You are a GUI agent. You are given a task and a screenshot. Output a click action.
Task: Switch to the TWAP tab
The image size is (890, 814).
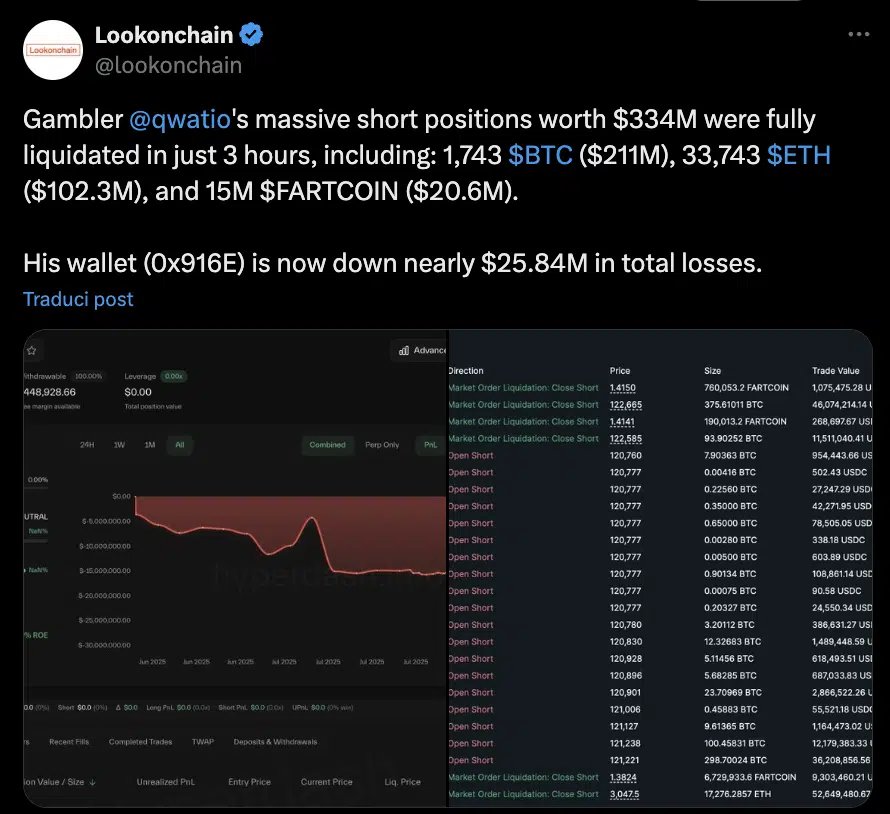pyautogui.click(x=203, y=742)
